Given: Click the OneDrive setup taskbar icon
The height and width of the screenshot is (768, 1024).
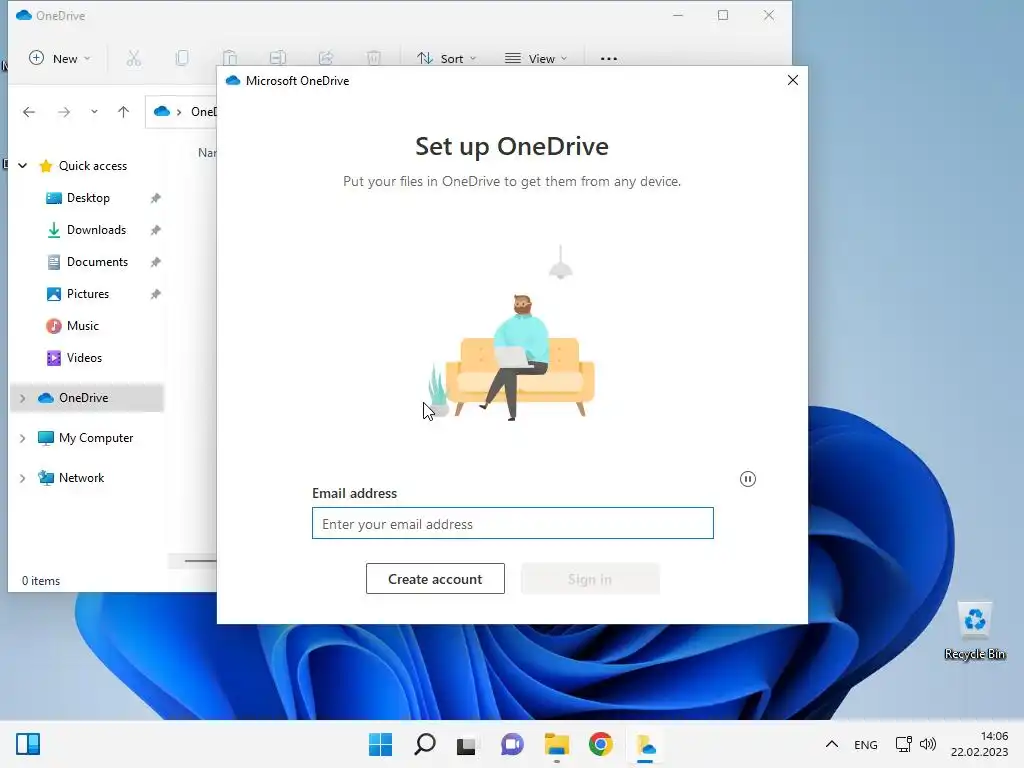Looking at the screenshot, I should point(645,744).
